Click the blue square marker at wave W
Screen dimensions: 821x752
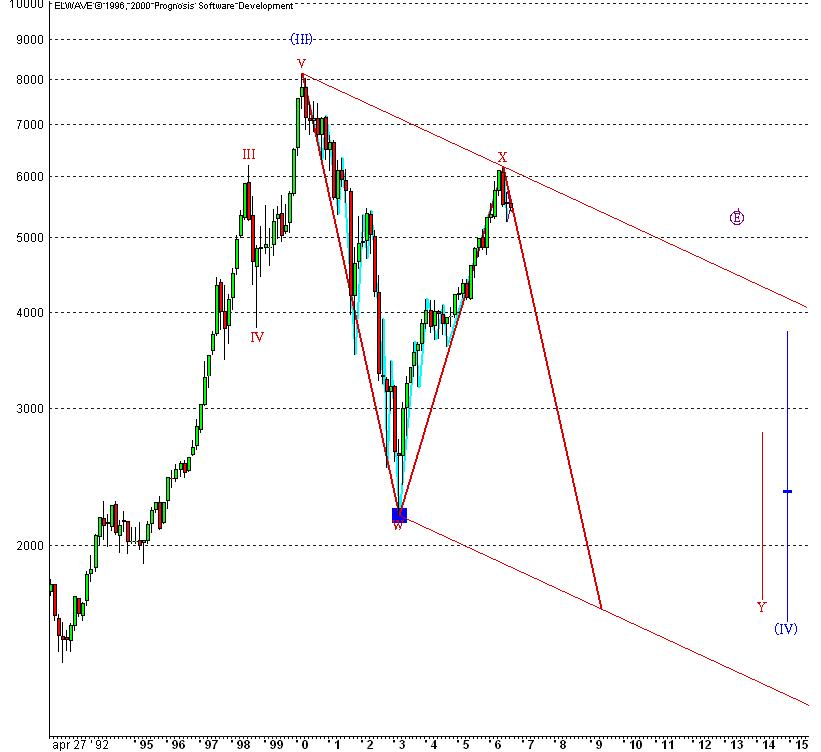click(x=399, y=515)
